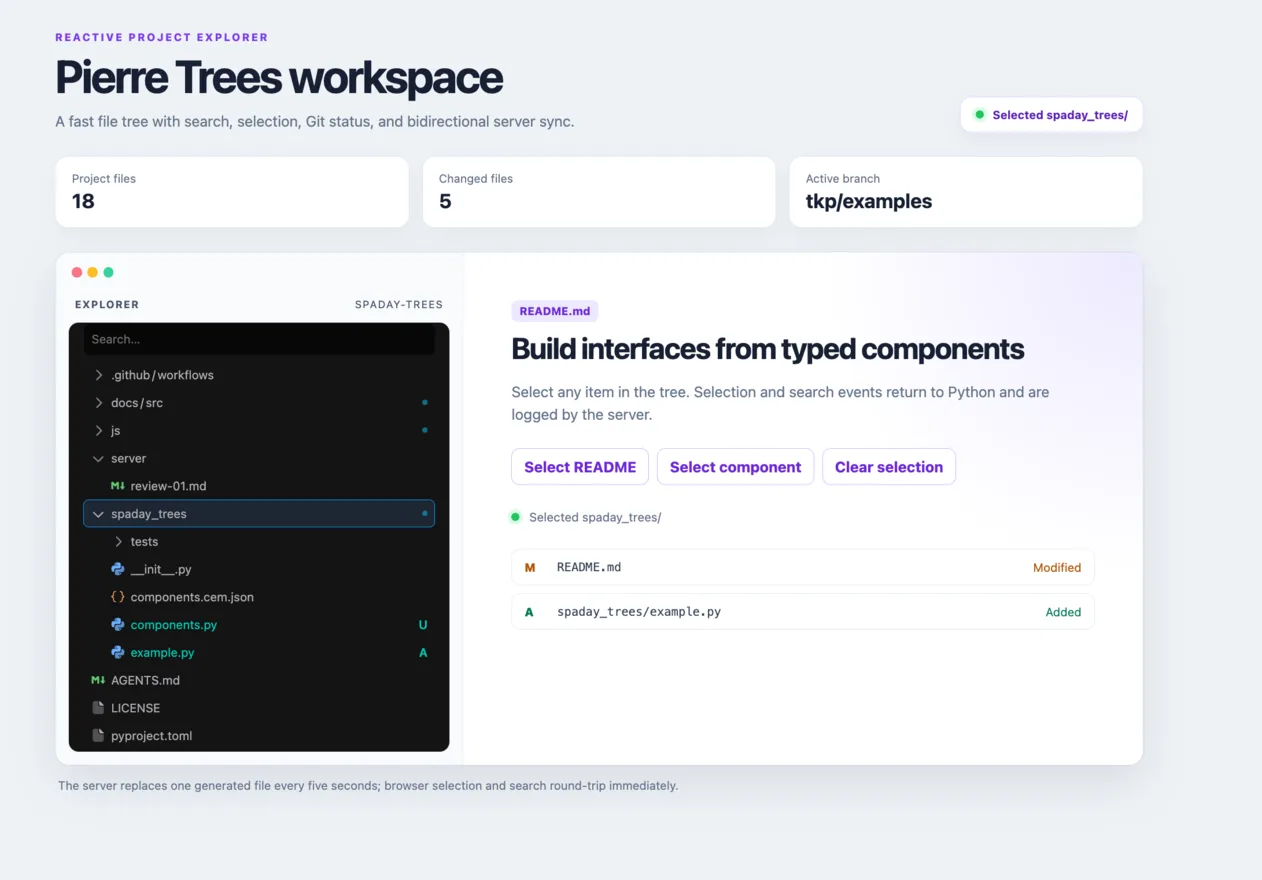The width and height of the screenshot is (1262, 880).
Task: Select the example.py file name in the tree
Action: pyautogui.click(x=162, y=652)
